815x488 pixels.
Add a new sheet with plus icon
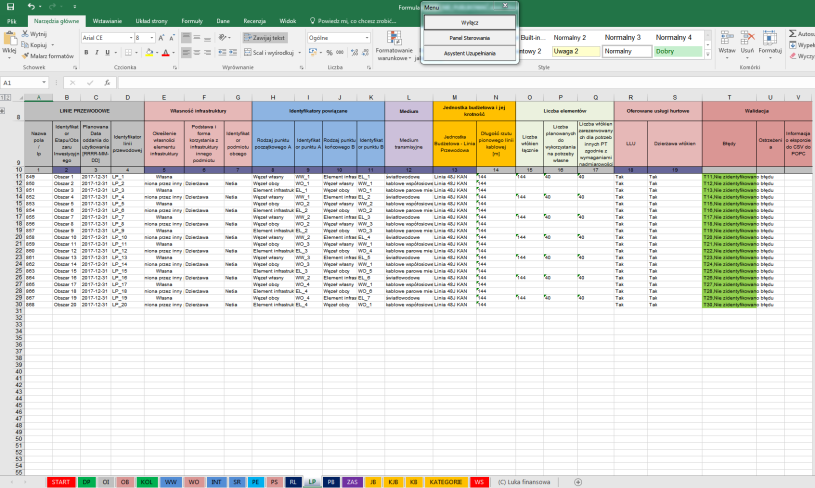point(577,482)
